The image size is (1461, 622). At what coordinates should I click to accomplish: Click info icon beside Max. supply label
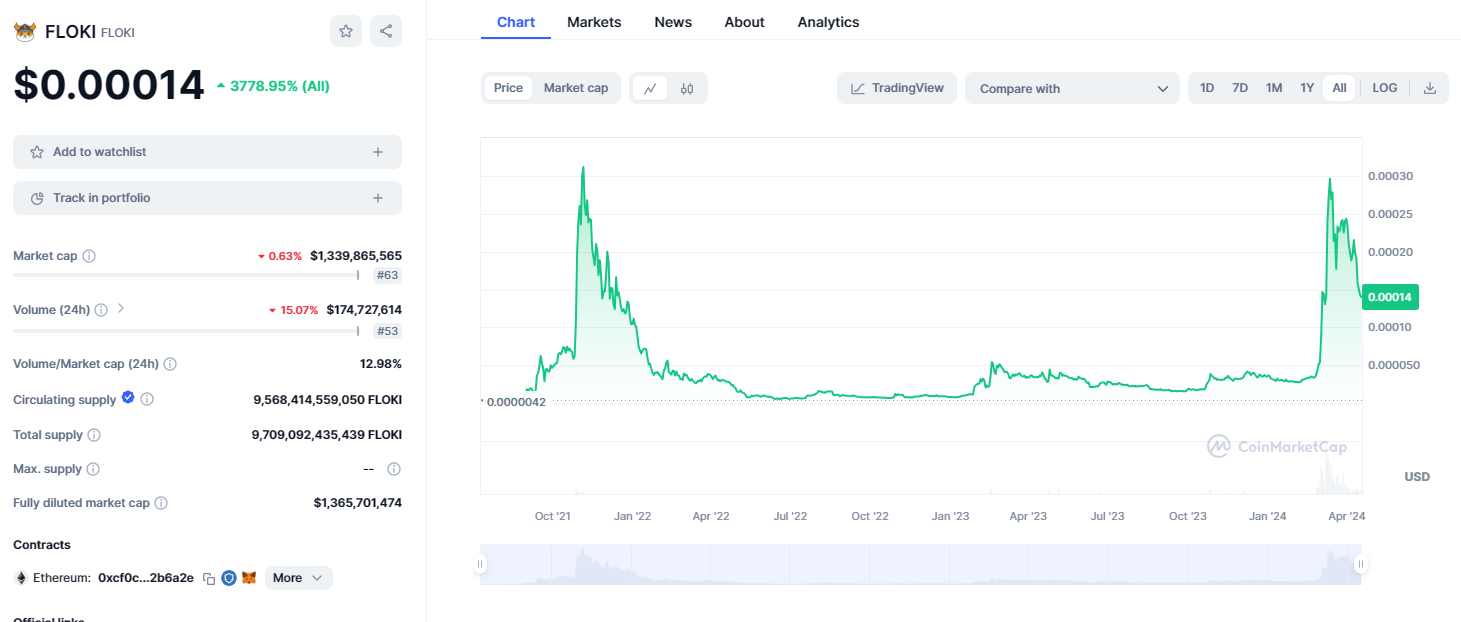[x=92, y=469]
